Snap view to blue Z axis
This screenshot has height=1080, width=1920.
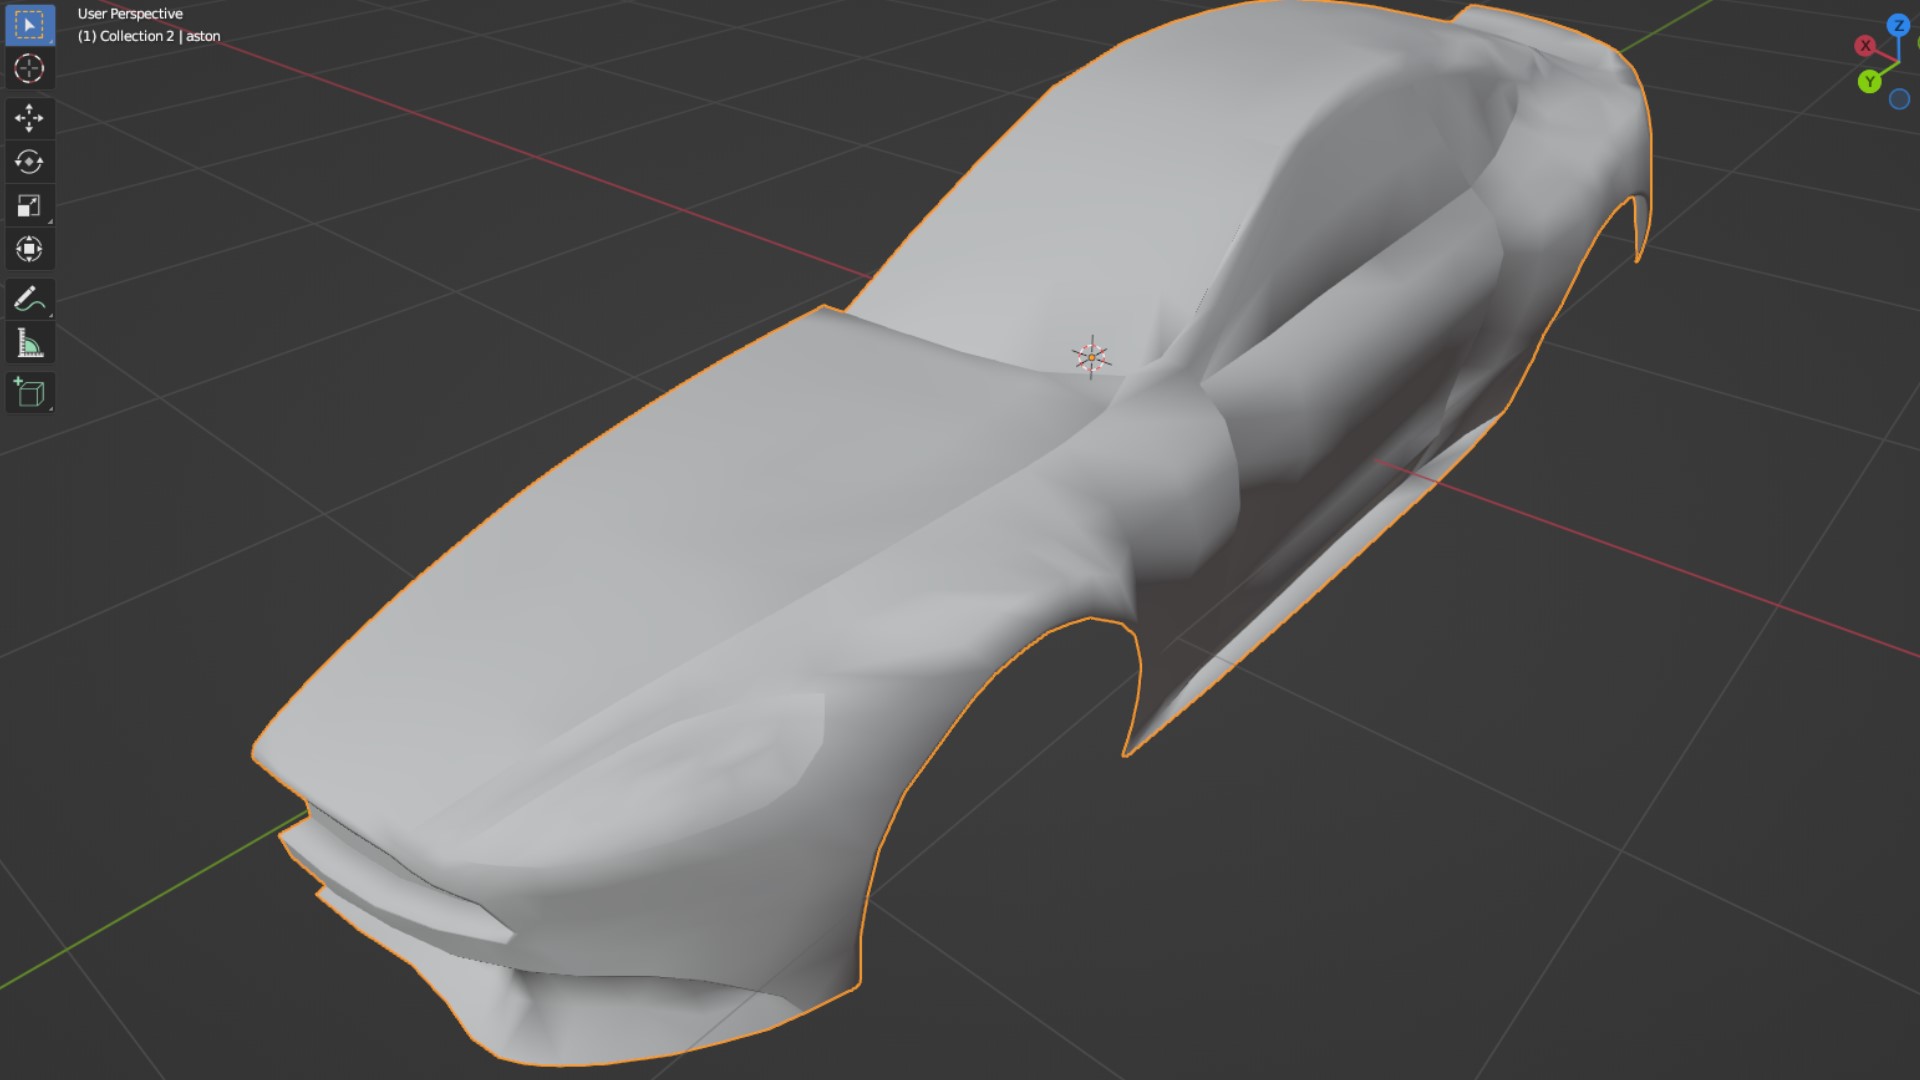click(1898, 25)
